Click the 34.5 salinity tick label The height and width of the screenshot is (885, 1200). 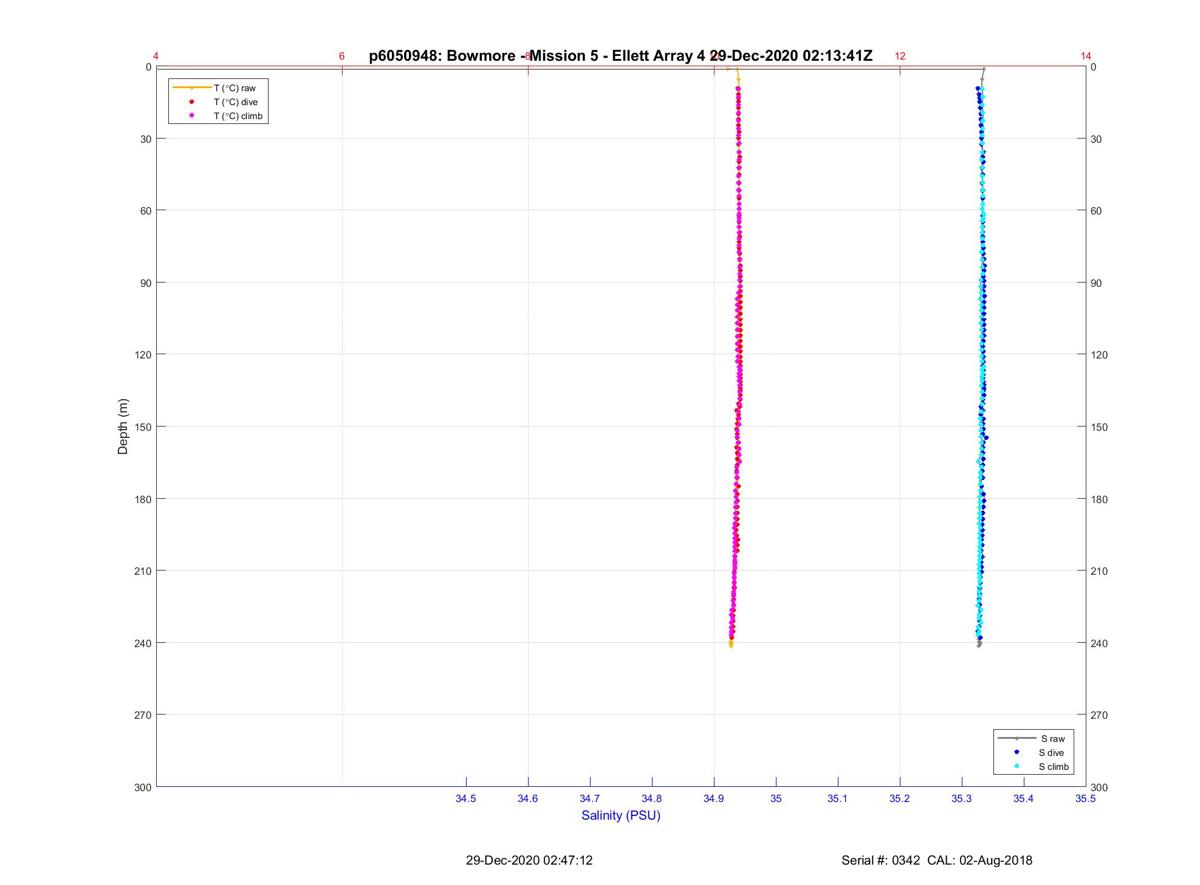[466, 799]
